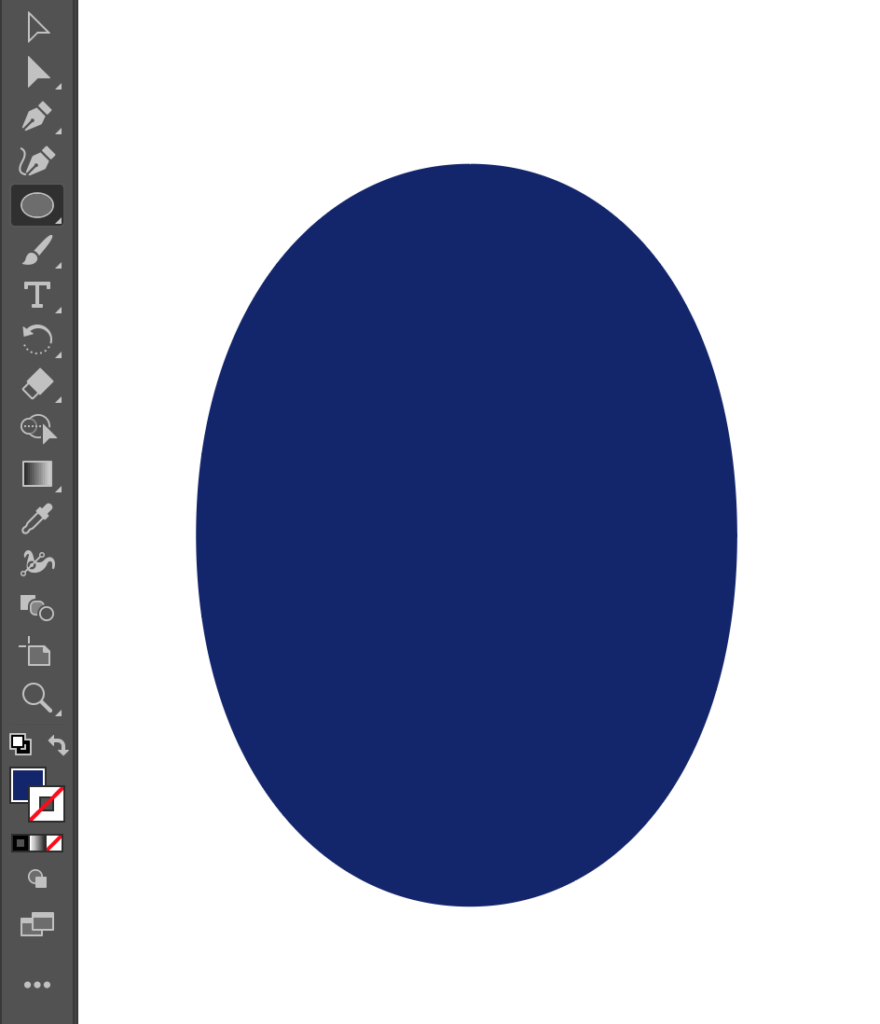
Task: Apply None mode button
Action: pos(54,843)
